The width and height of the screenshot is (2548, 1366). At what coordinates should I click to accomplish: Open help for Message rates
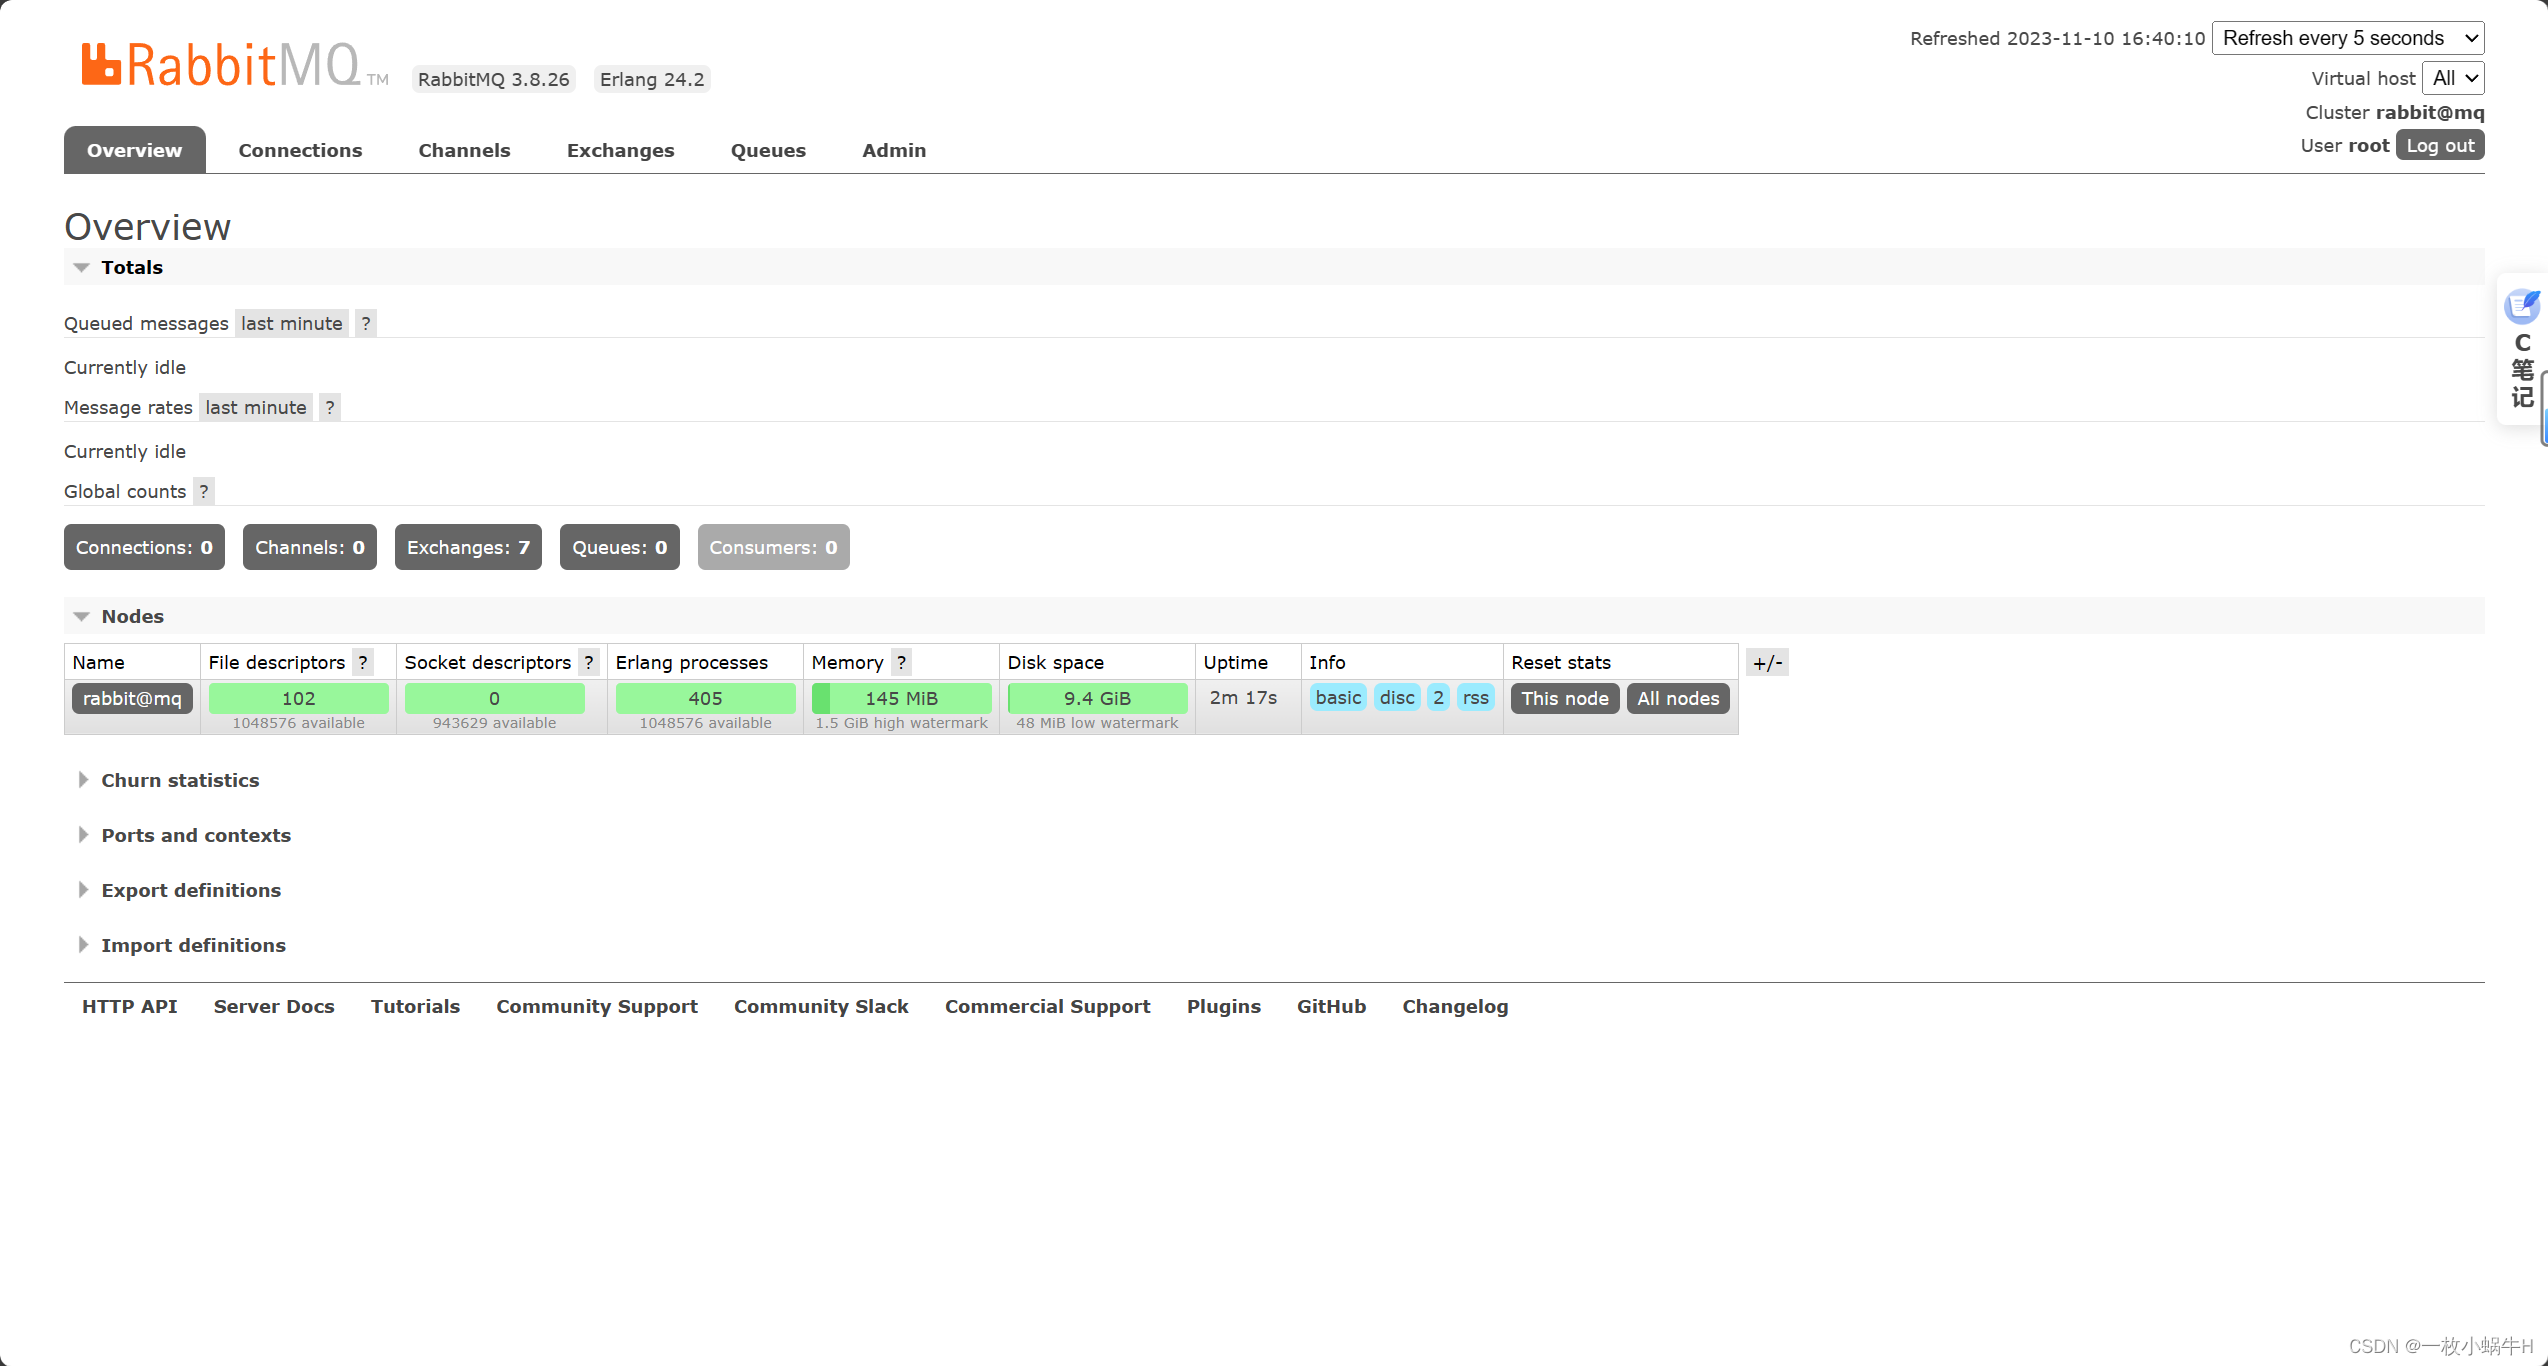(330, 407)
